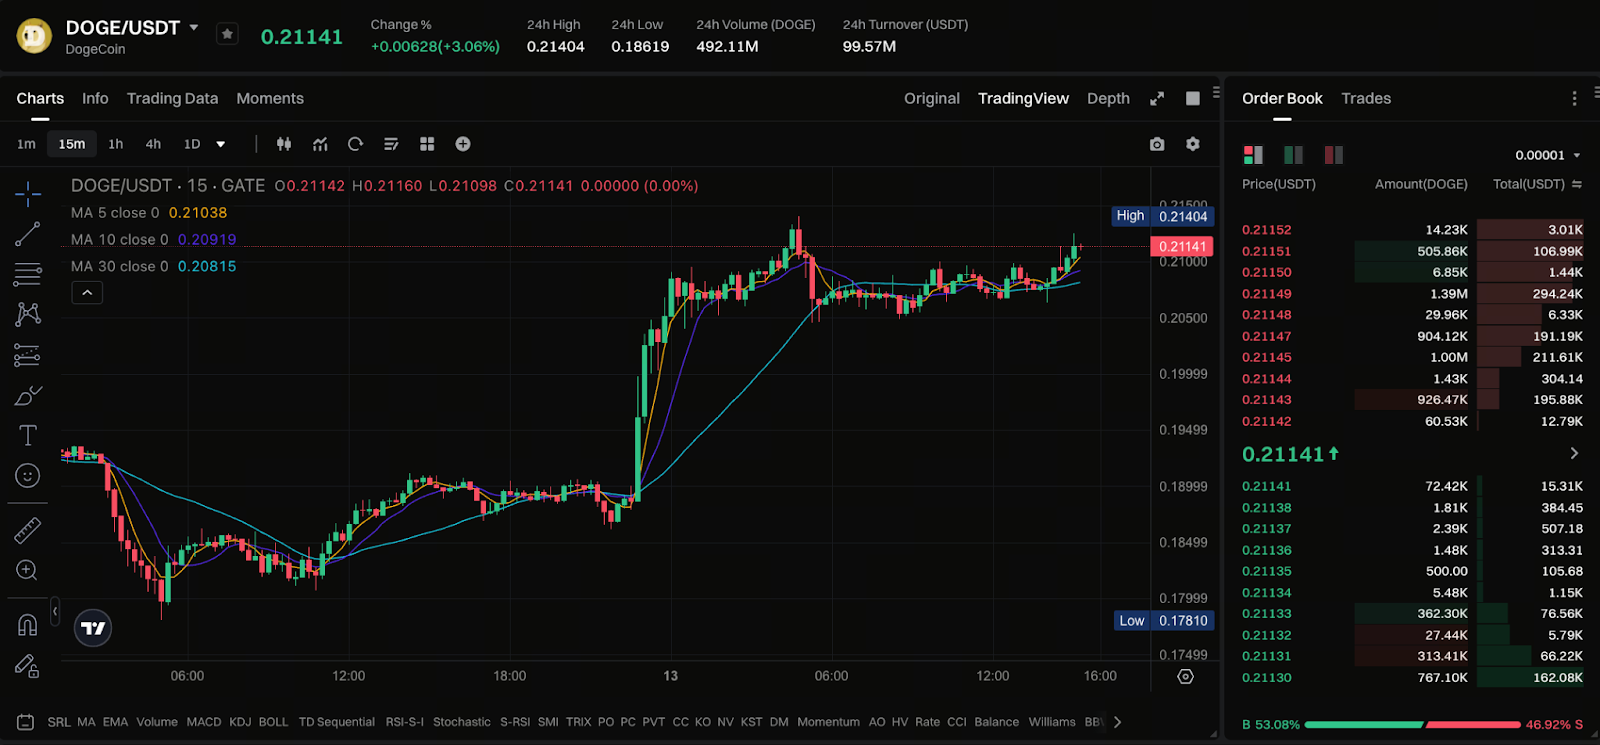The height and width of the screenshot is (745, 1600).
Task: Add the Stochastic indicator
Action: [462, 722]
